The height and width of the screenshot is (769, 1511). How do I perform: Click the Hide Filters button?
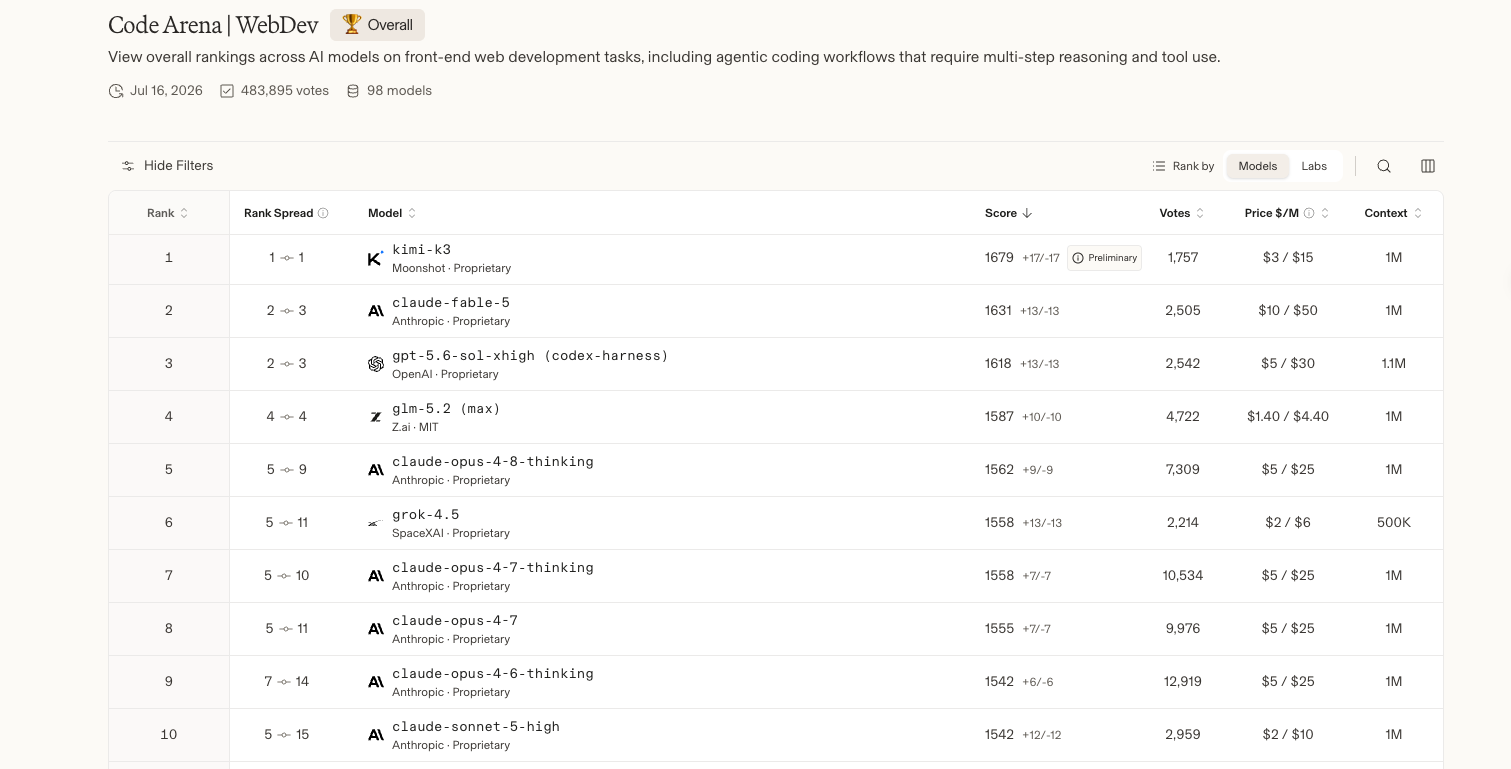tap(167, 166)
